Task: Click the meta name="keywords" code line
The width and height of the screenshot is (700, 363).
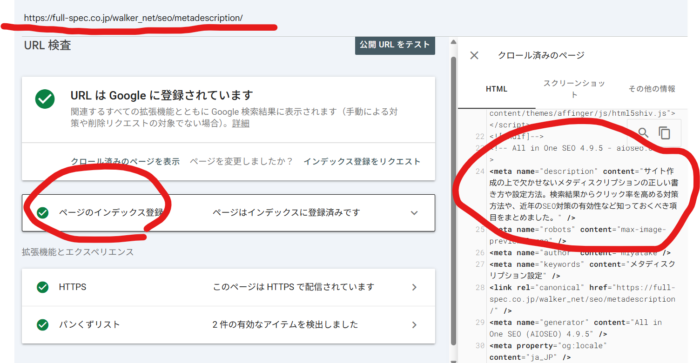Action: click(582, 270)
